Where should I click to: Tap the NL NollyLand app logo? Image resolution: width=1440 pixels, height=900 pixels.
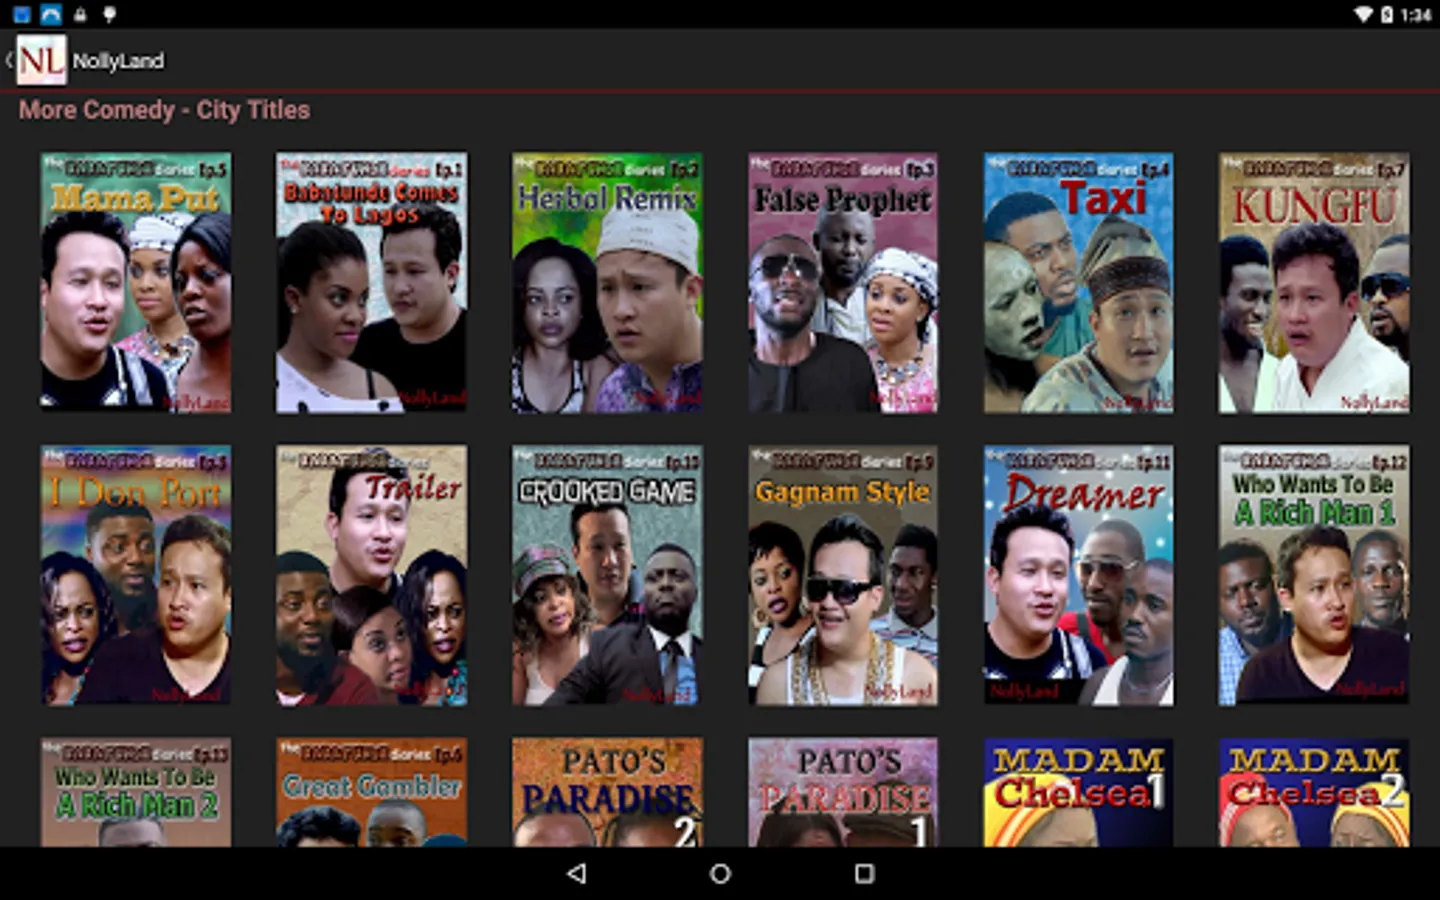click(x=42, y=60)
